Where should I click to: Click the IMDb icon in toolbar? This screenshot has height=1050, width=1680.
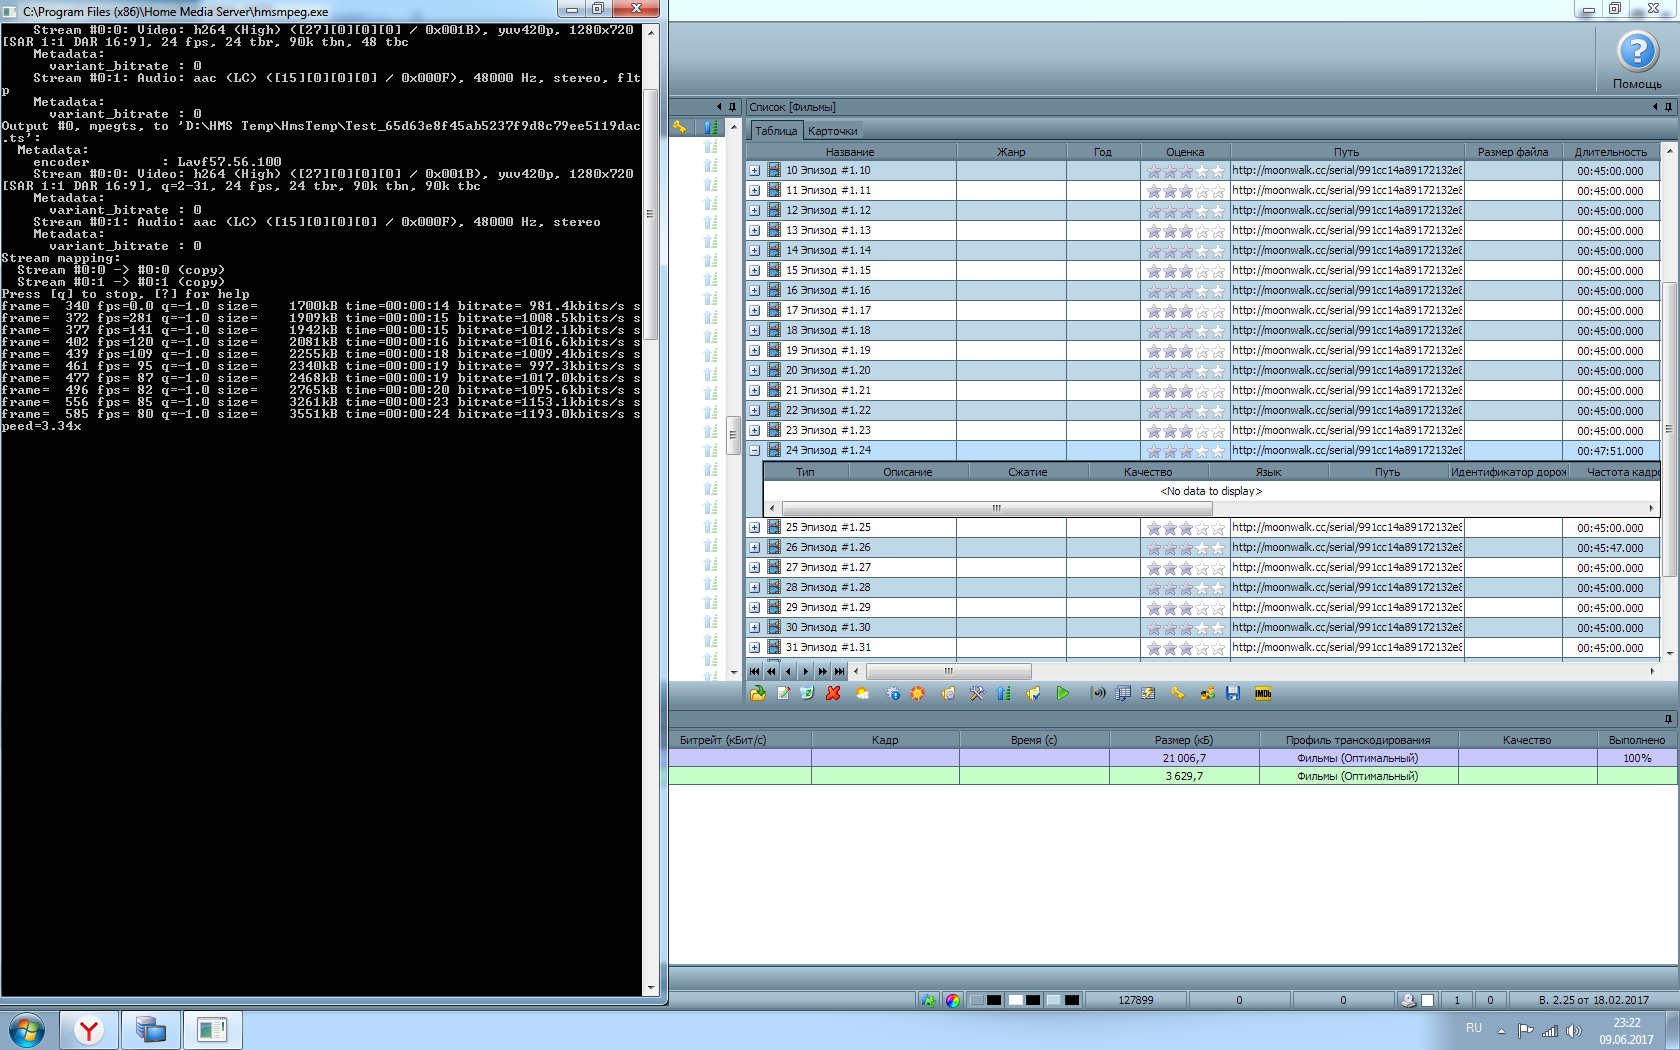(x=1263, y=693)
